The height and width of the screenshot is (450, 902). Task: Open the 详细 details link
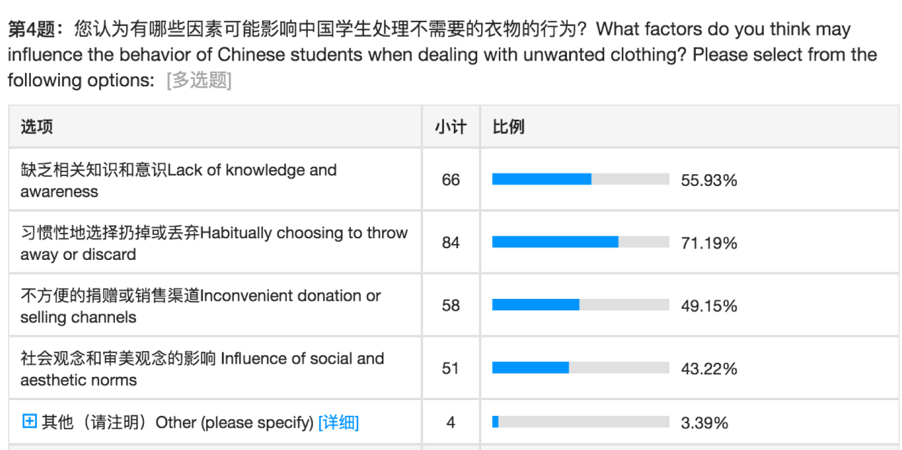click(338, 422)
